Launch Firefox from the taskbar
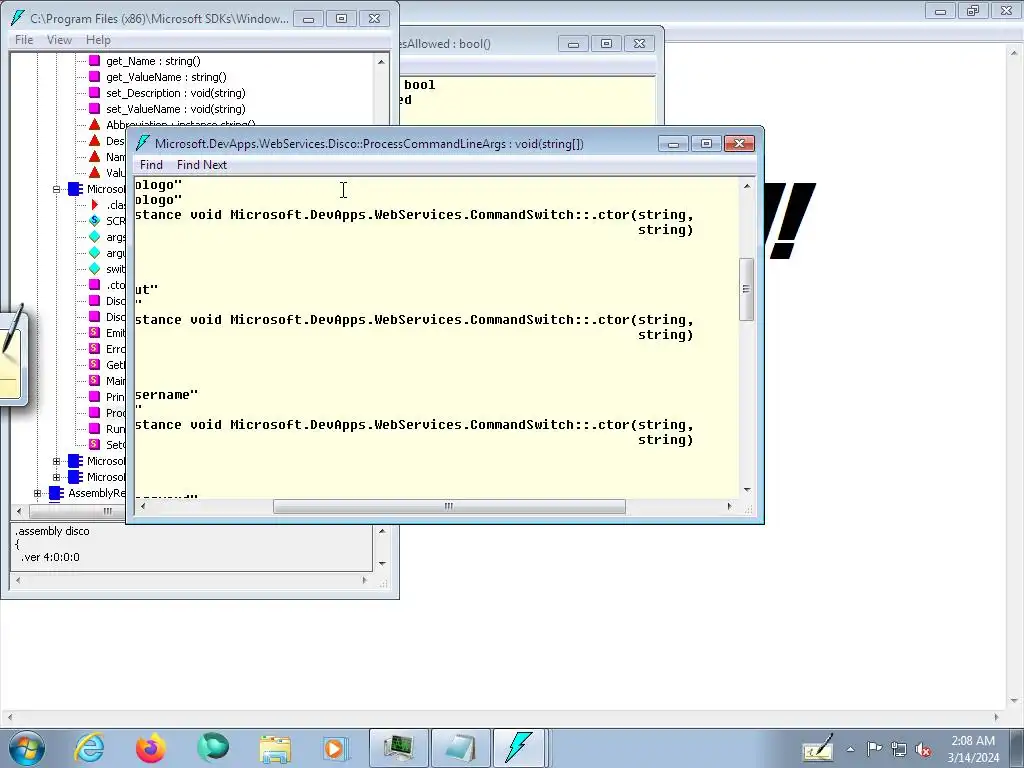1024x768 pixels. [150, 748]
